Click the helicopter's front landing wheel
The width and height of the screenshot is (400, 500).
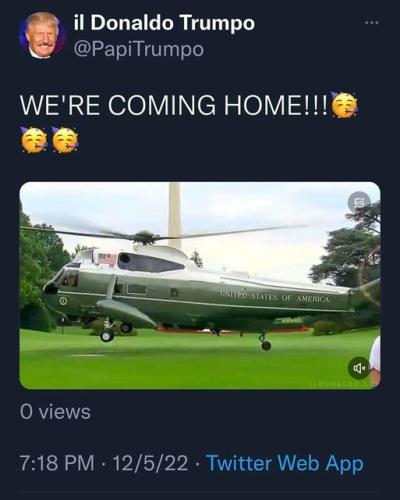click(x=107, y=336)
